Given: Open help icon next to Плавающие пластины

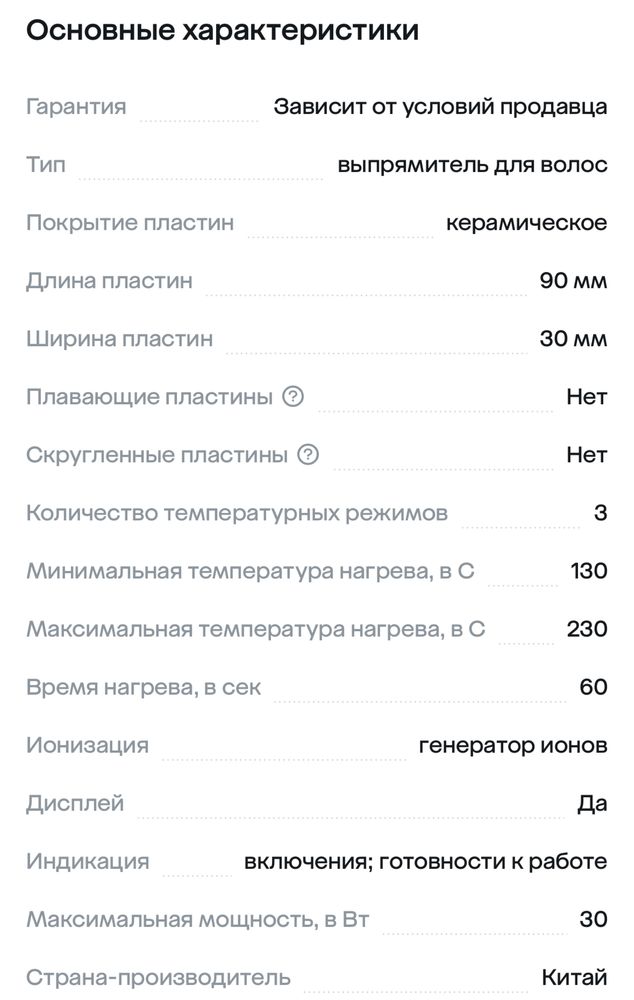Looking at the screenshot, I should [293, 397].
